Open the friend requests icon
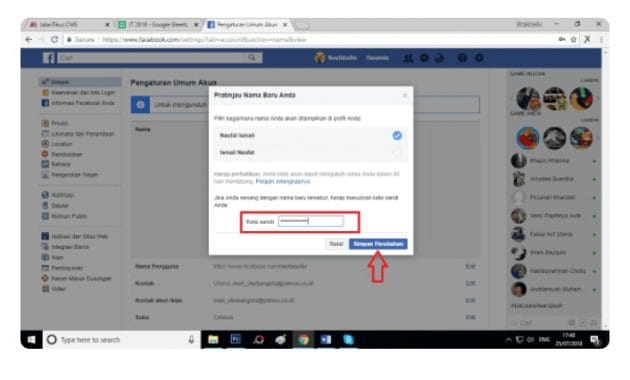630x380 pixels. [408, 58]
